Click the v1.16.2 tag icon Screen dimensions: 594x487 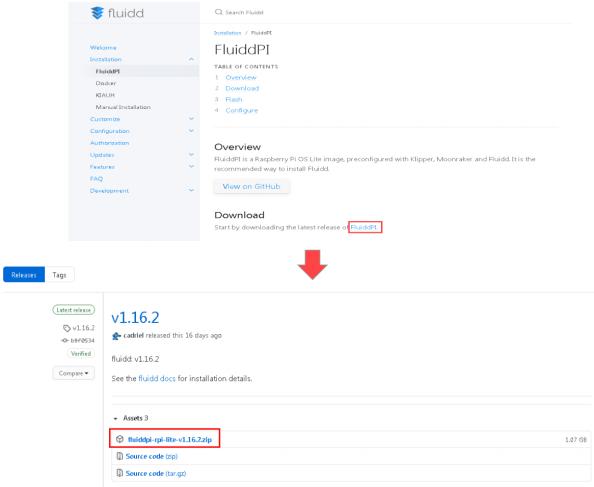pos(67,328)
